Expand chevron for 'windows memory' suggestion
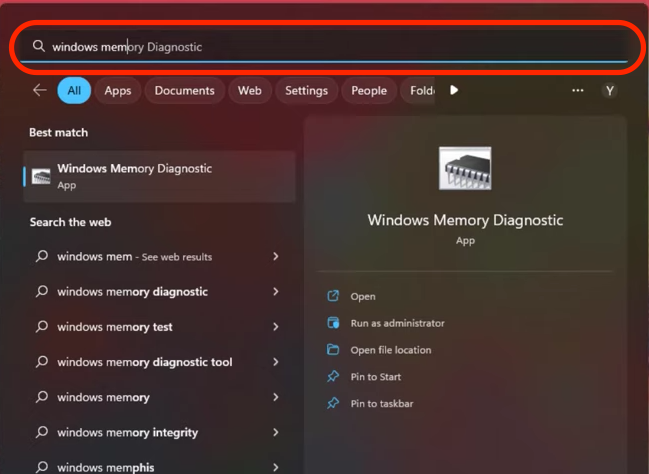 [276, 397]
